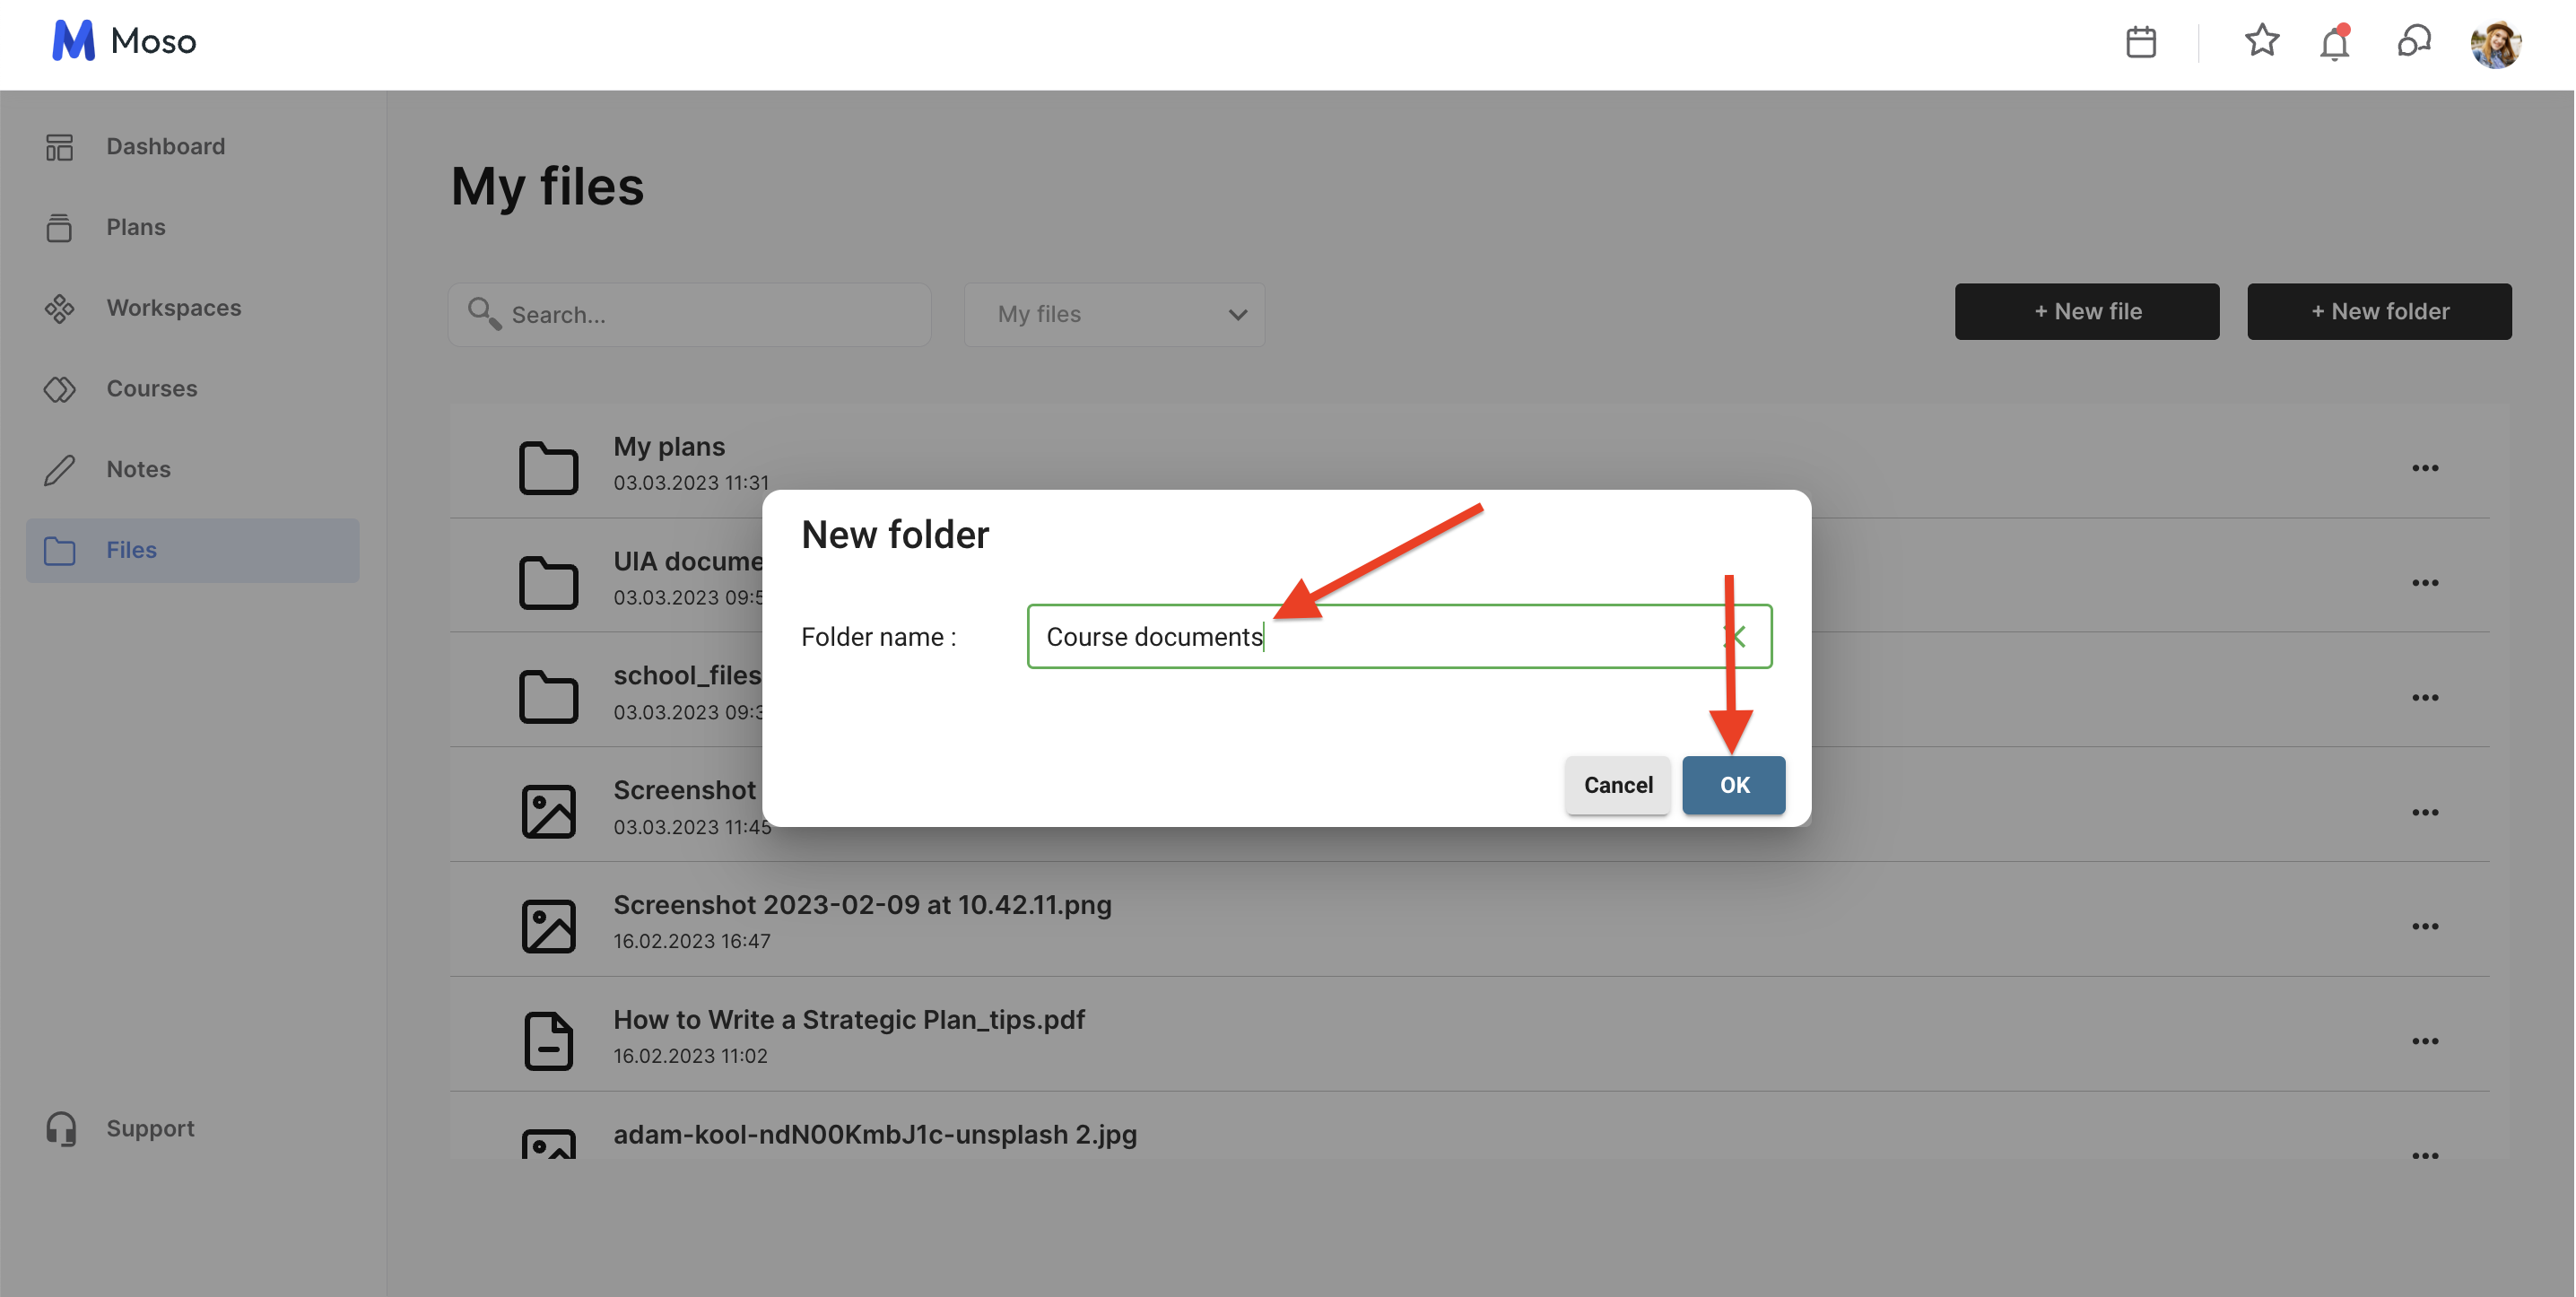
Task: Go to Dashboard in sidebar
Action: [165, 146]
